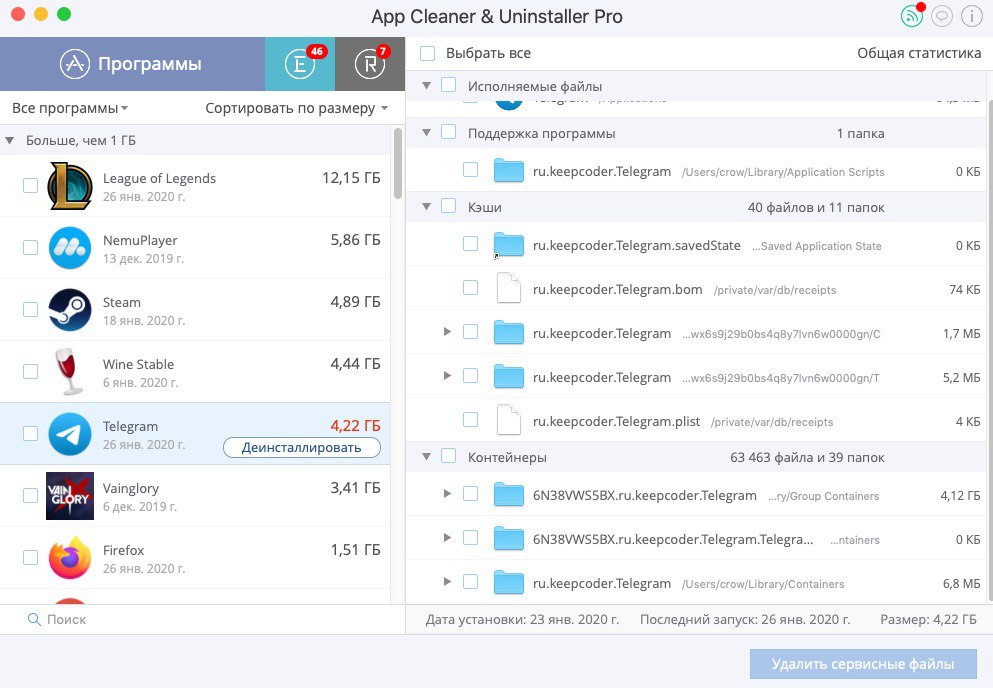Click the app list scrollbar thumb

tap(398, 163)
